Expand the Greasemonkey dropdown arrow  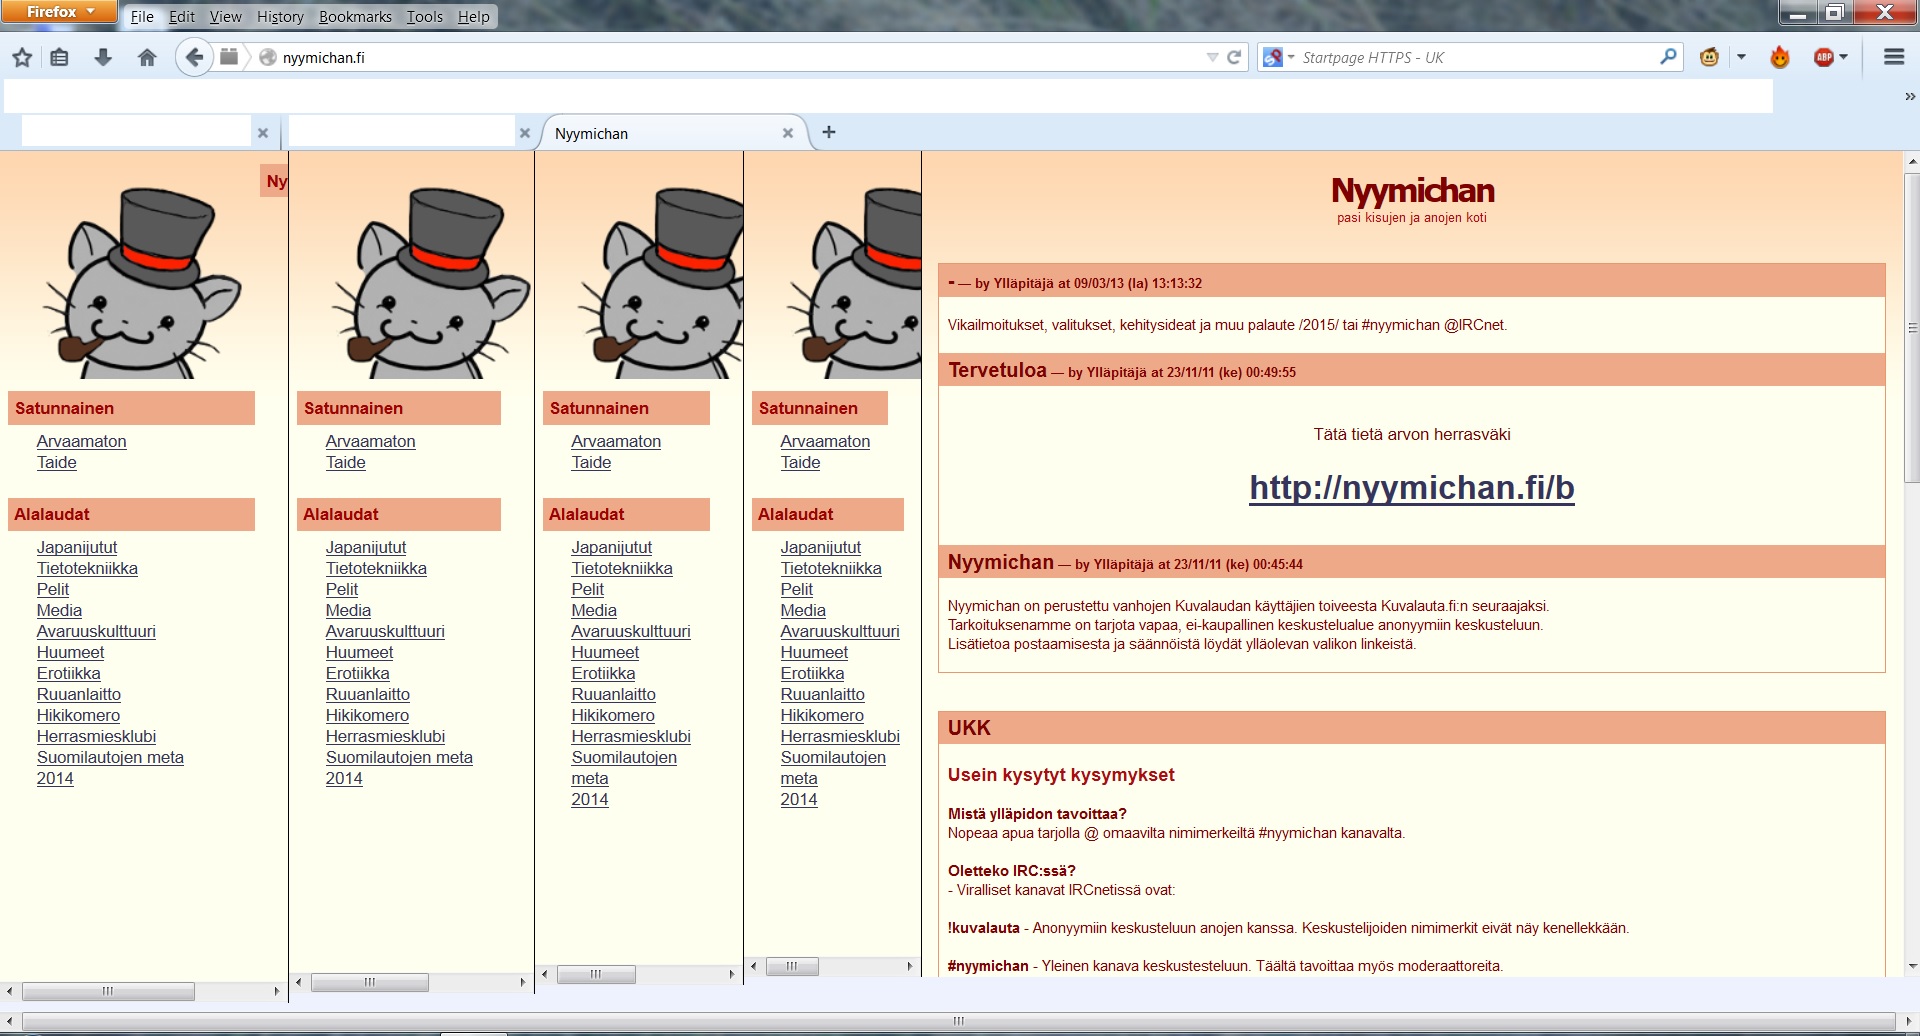coord(1741,58)
